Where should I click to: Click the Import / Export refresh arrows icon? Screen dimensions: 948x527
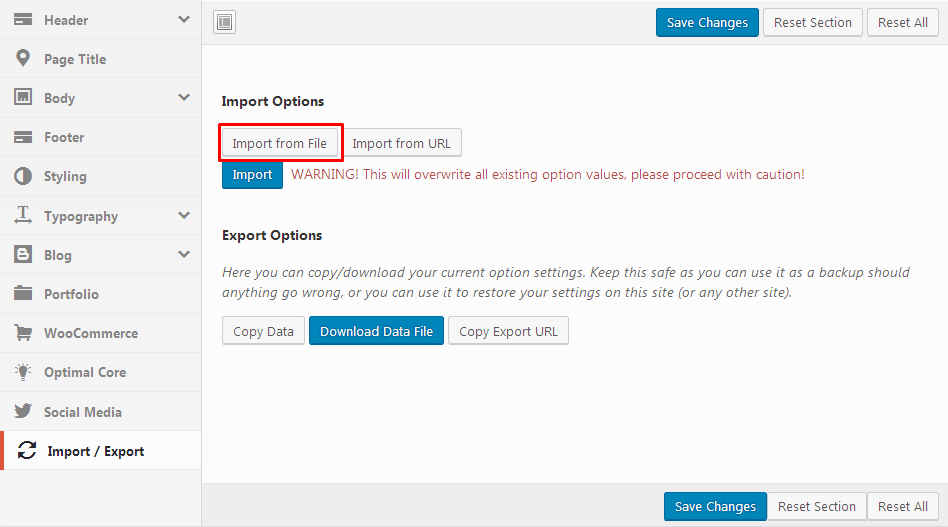[x=27, y=450]
